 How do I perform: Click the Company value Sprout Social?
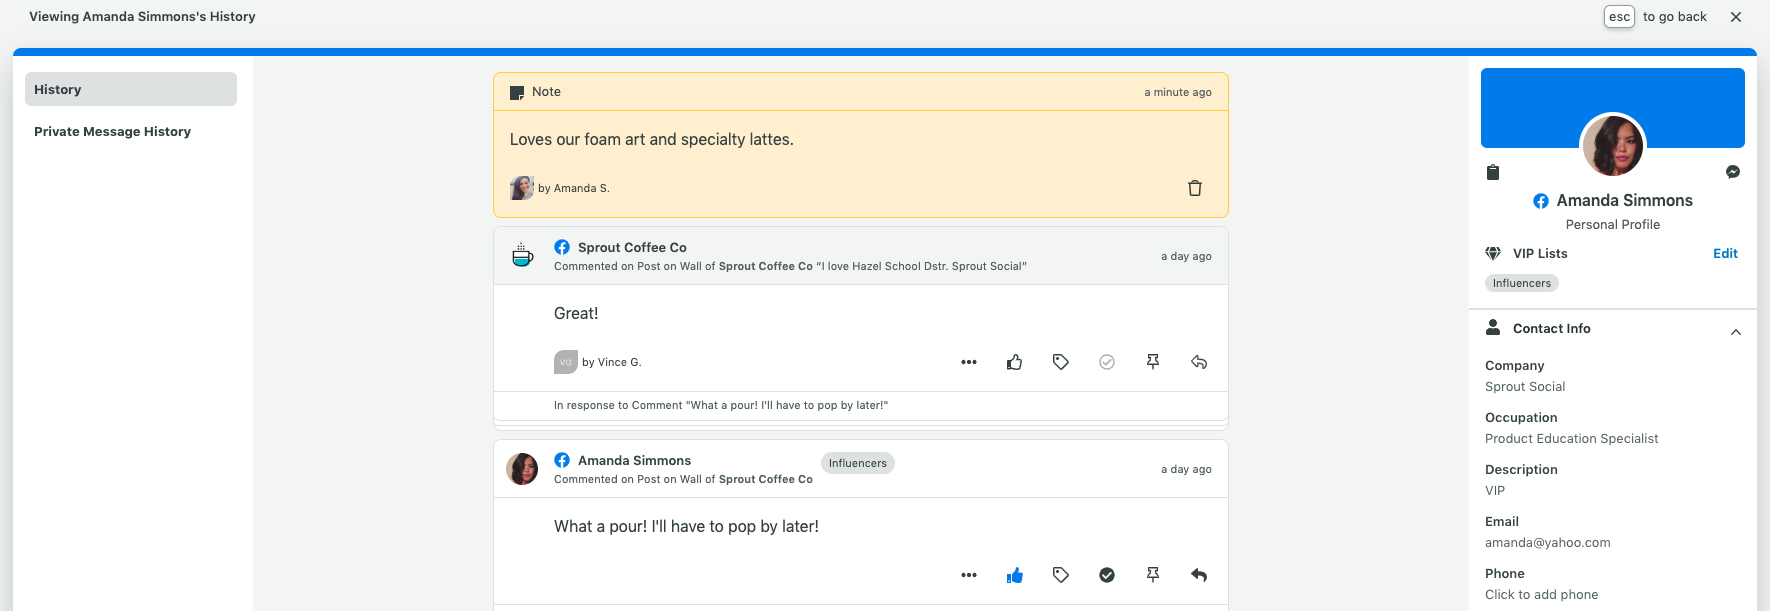(x=1525, y=387)
